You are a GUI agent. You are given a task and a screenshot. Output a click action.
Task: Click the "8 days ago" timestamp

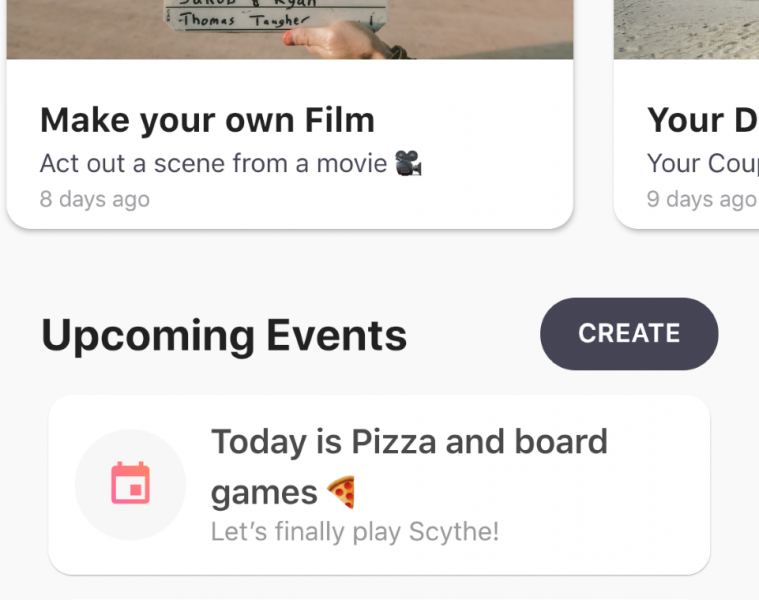(x=94, y=199)
